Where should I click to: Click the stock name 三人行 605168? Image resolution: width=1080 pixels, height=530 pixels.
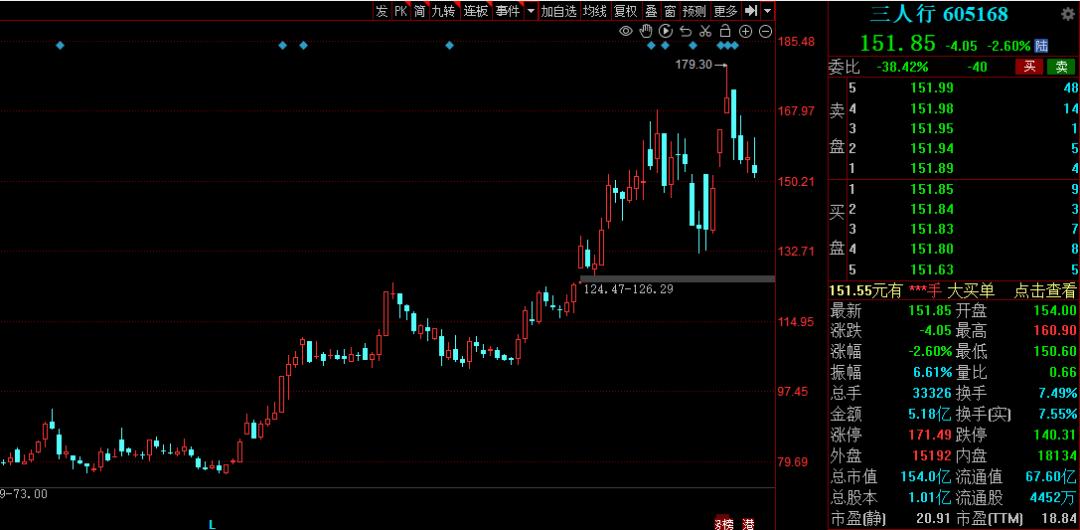click(x=939, y=14)
